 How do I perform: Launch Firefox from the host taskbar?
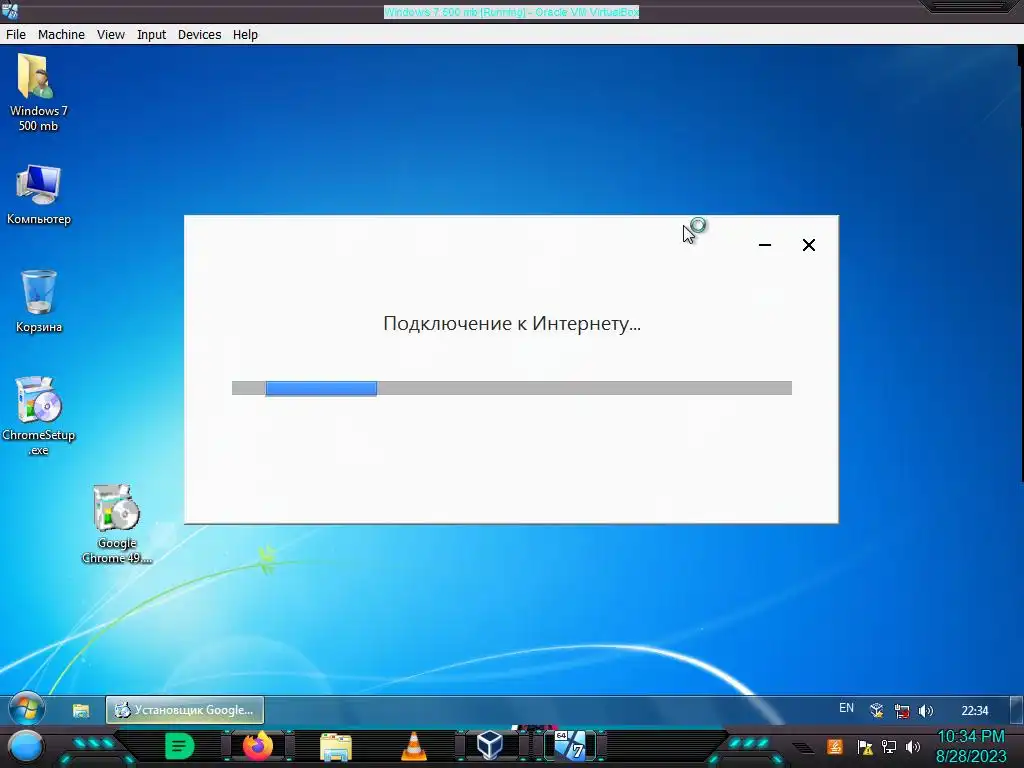[x=257, y=746]
